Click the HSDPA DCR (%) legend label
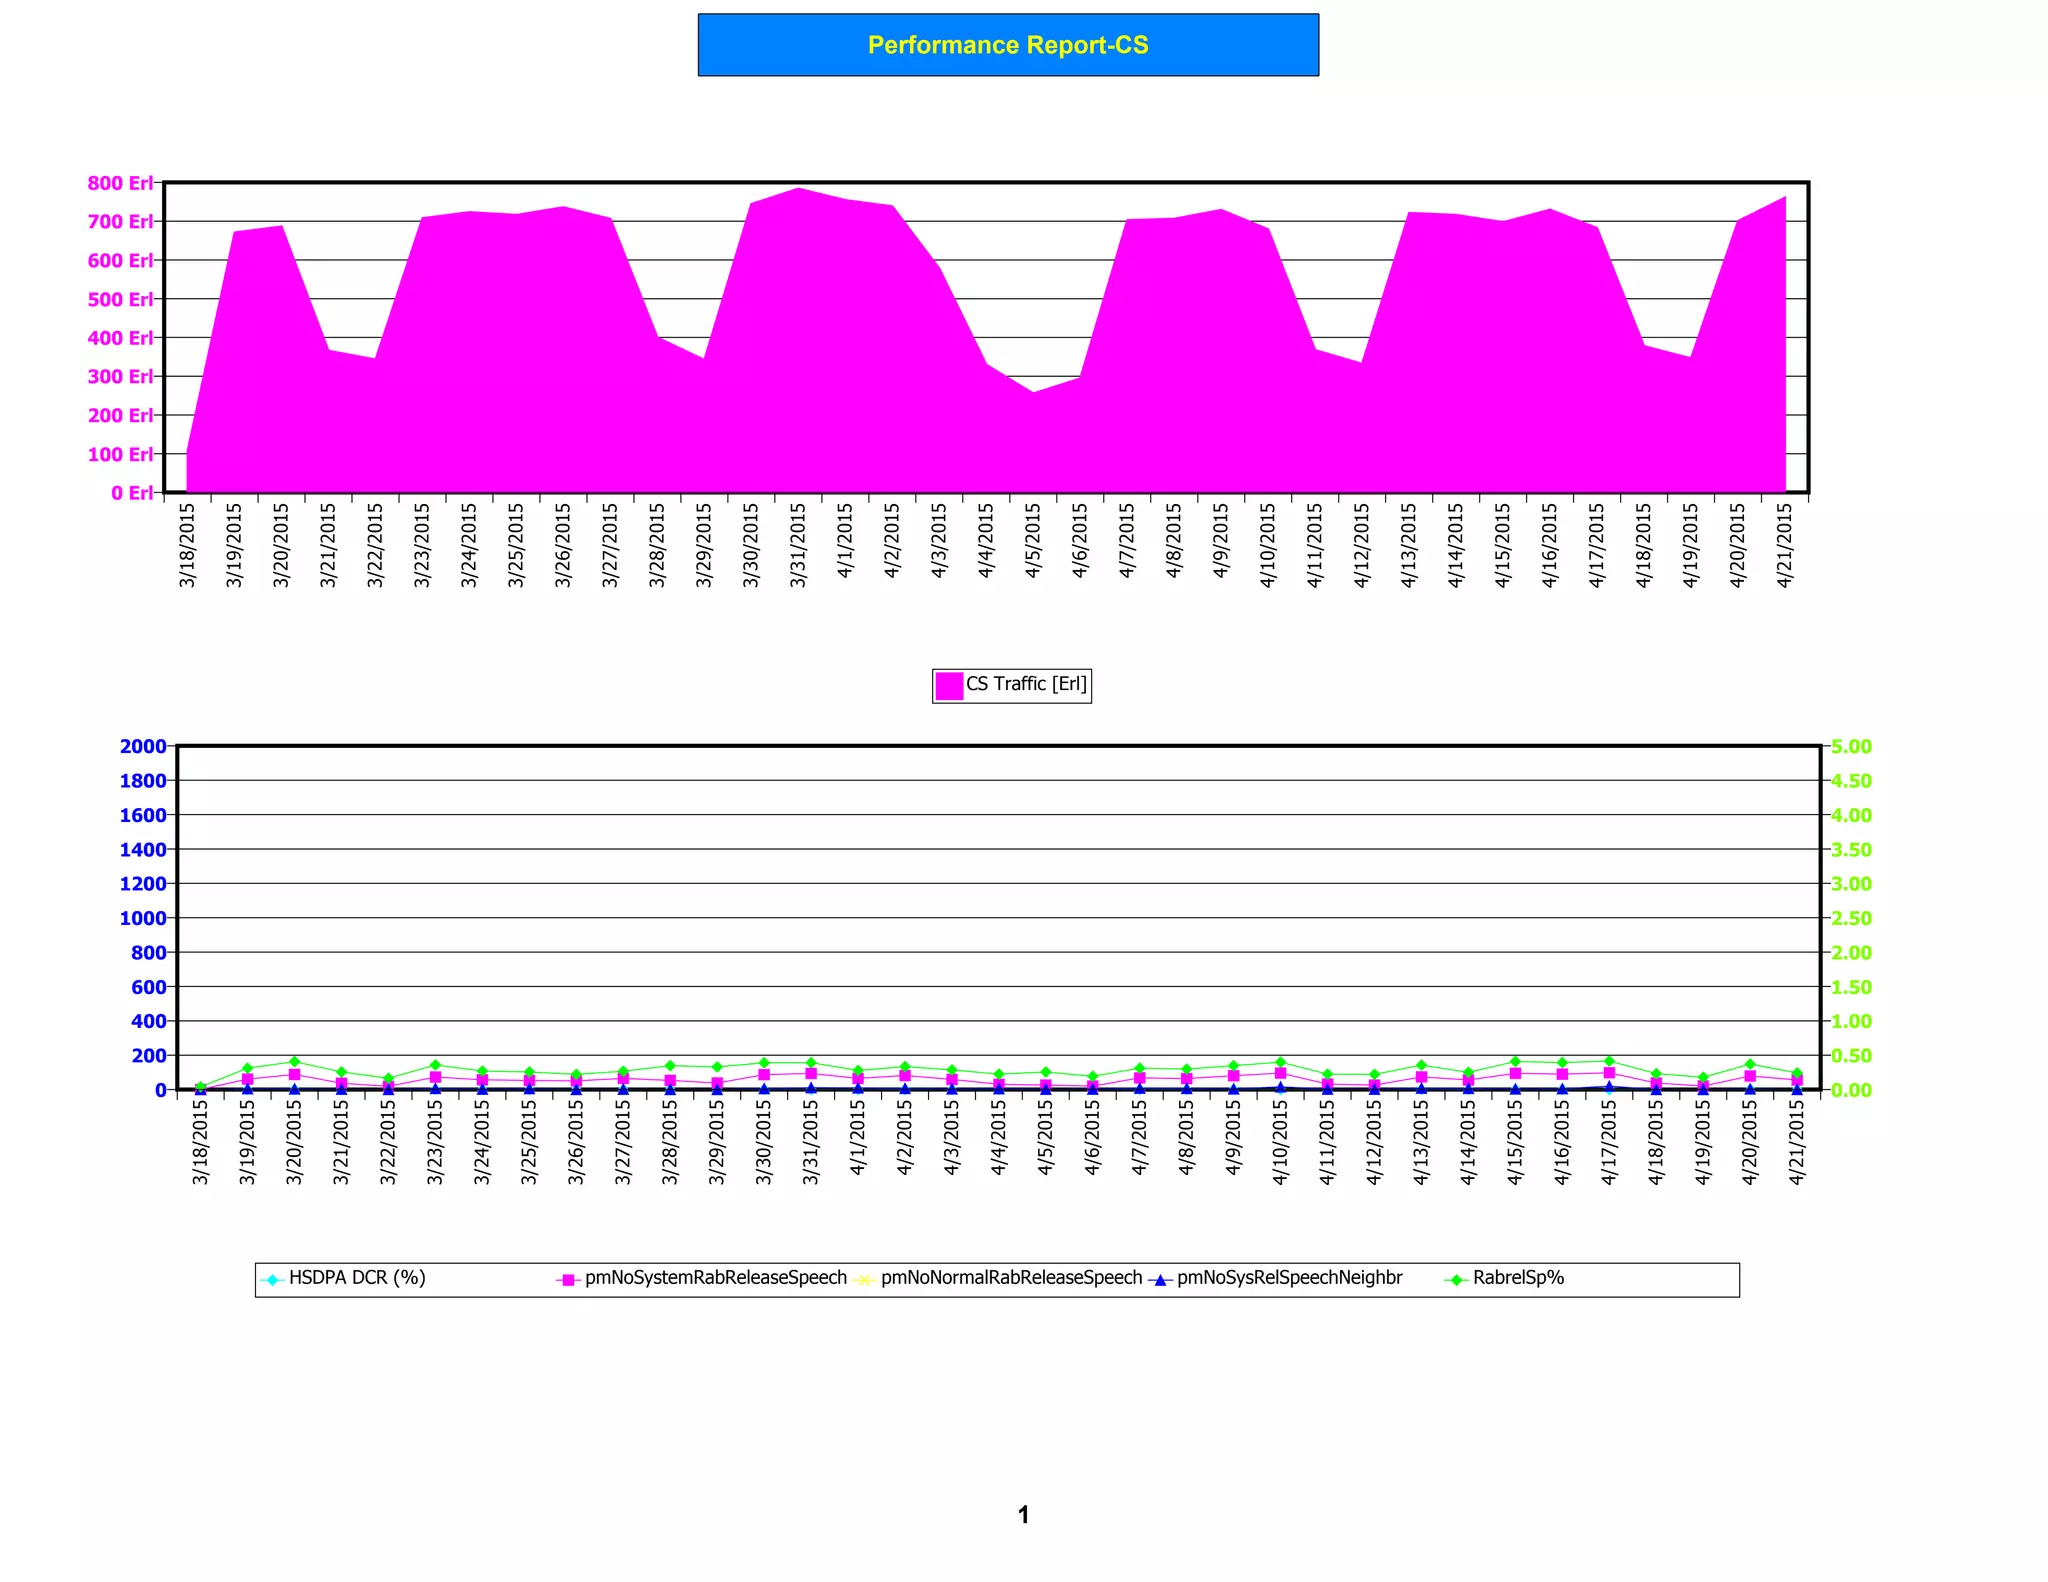The width and height of the screenshot is (2048, 1582). tap(357, 1278)
